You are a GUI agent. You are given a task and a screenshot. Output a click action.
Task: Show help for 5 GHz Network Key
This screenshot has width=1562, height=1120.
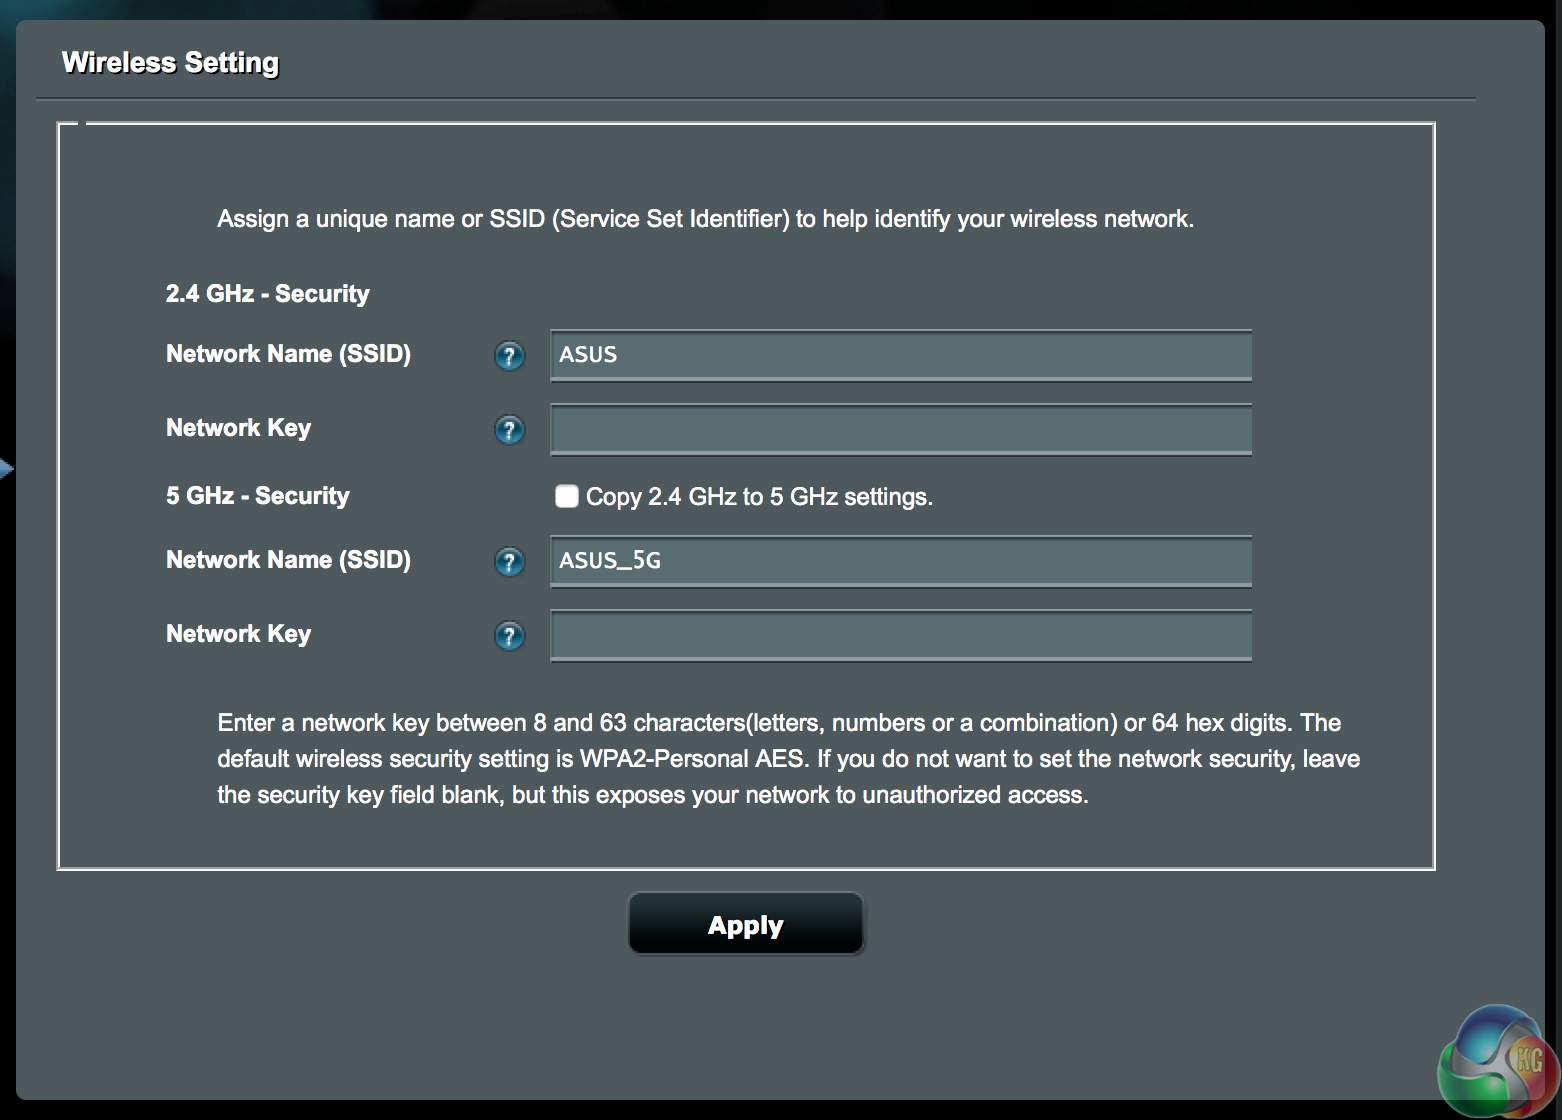coord(509,636)
